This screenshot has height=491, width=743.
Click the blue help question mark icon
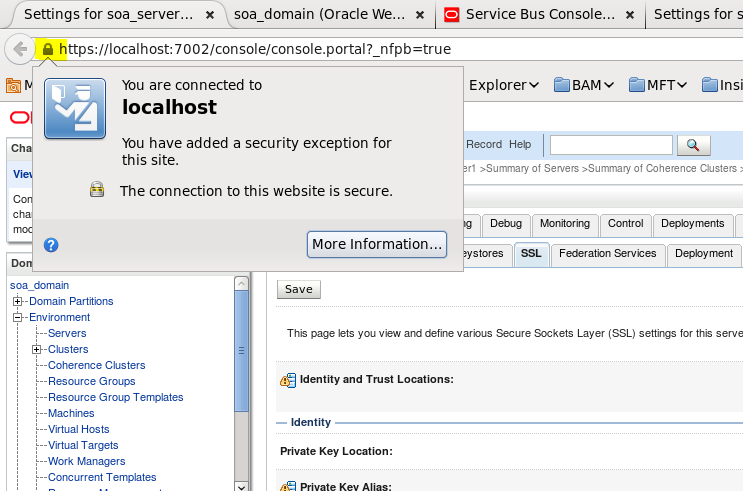[51, 245]
